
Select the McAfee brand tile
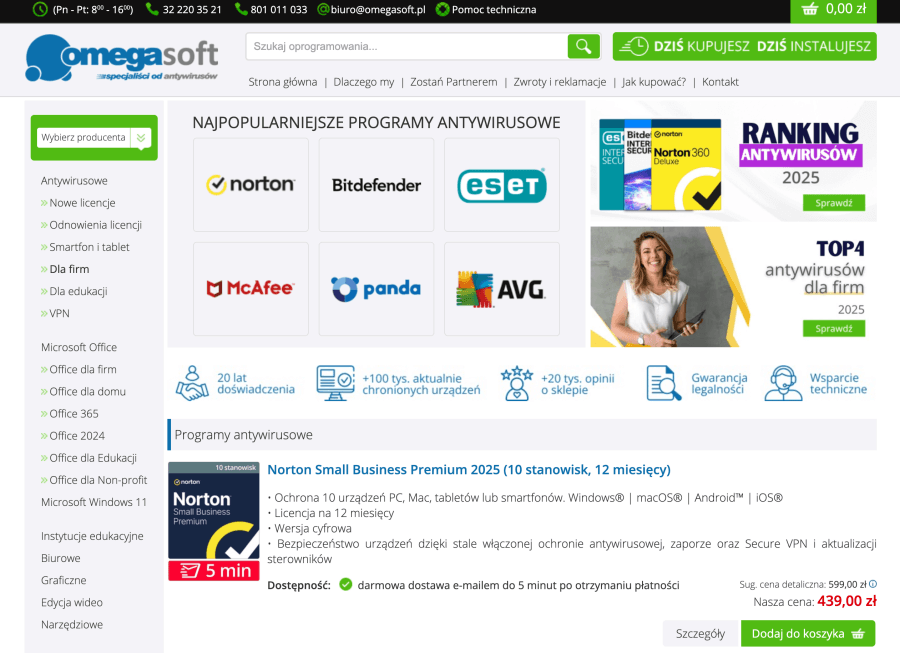250,288
